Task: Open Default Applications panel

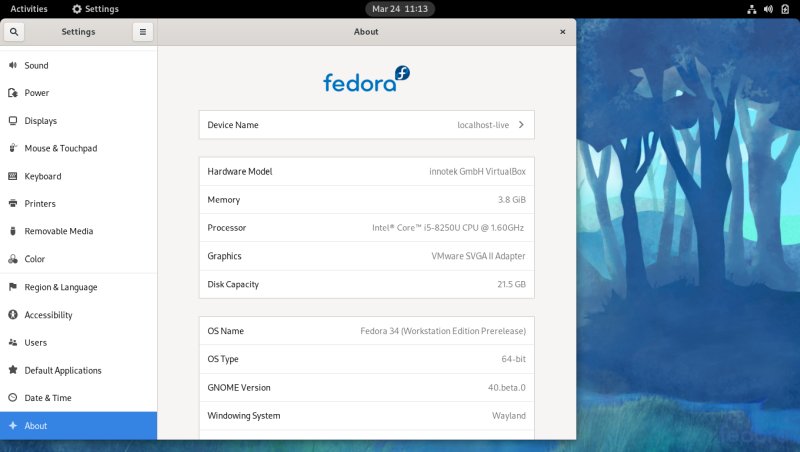Action: pyautogui.click(x=62, y=370)
